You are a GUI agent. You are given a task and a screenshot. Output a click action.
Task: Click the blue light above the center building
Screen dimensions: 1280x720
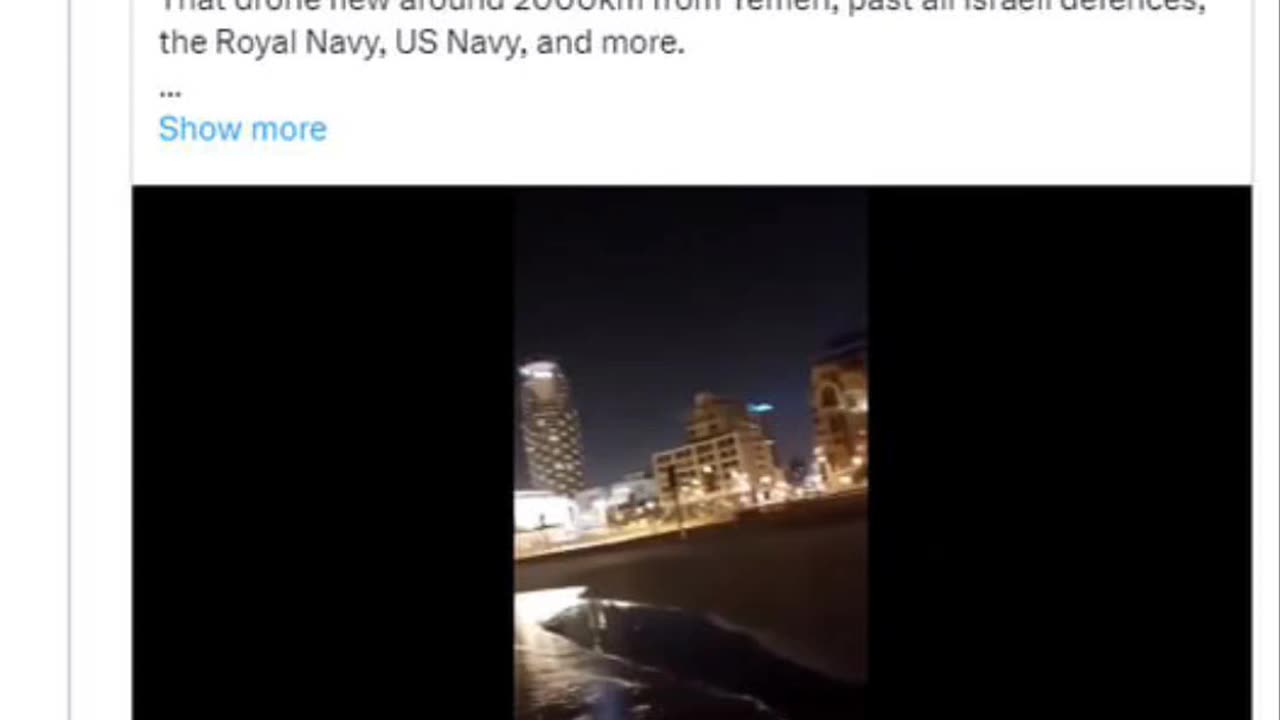coord(760,408)
